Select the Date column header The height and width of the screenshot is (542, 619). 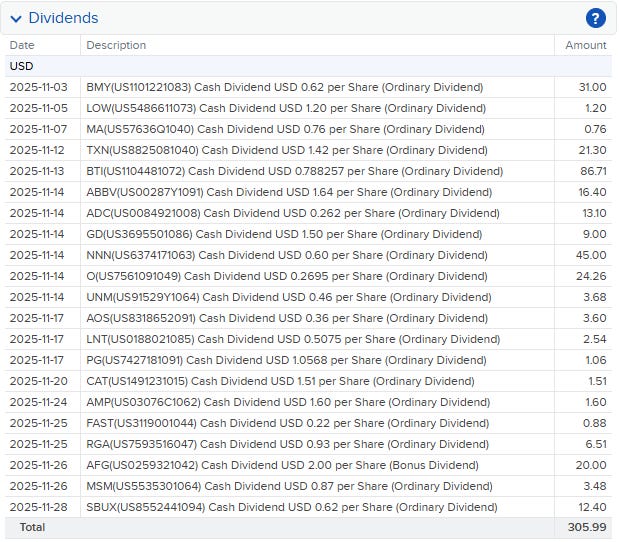click(x=22, y=45)
